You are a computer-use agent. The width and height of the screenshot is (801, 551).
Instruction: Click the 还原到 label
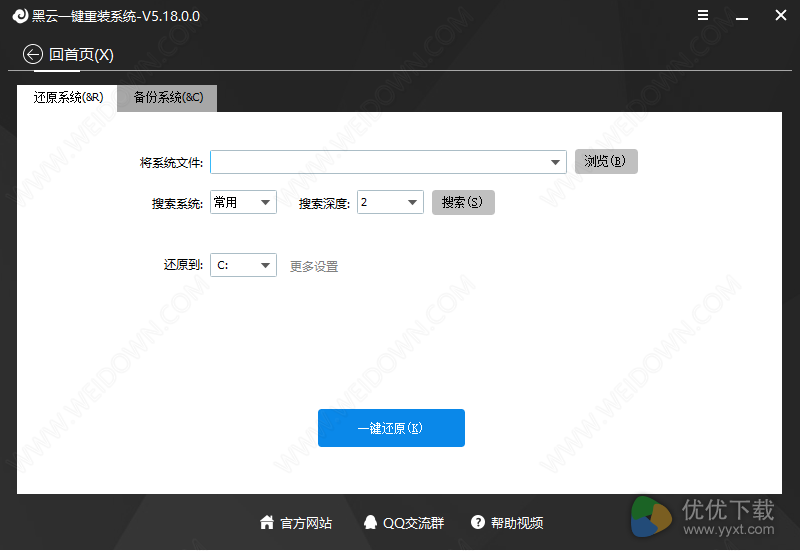pos(183,265)
